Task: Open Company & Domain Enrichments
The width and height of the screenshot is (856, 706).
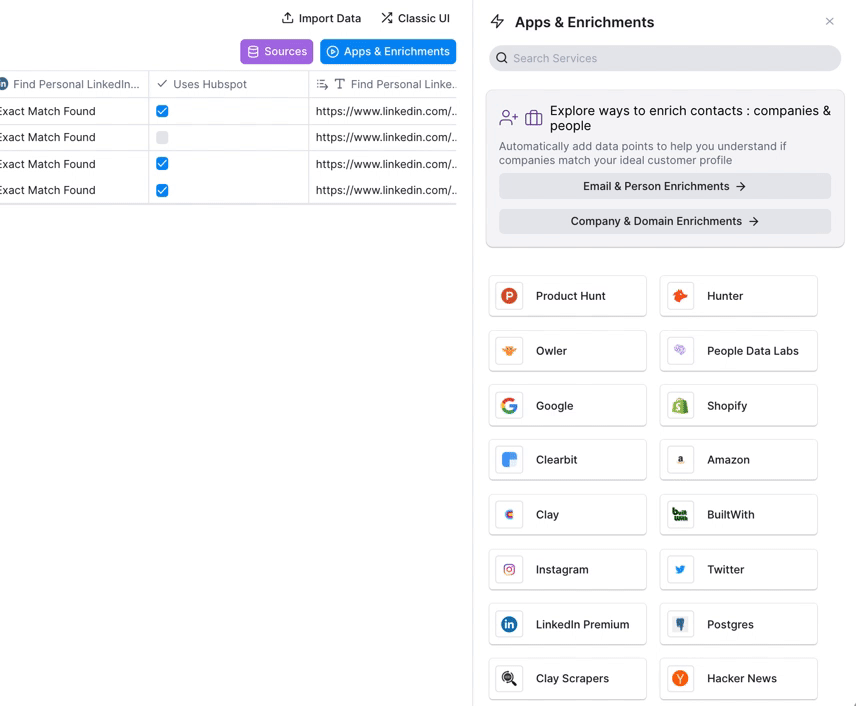Action: pos(664,221)
